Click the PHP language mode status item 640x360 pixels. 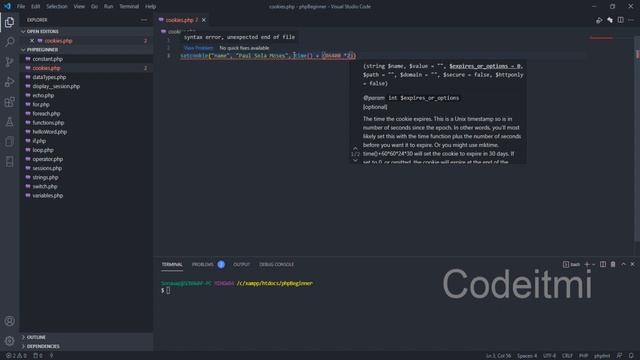coord(584,356)
